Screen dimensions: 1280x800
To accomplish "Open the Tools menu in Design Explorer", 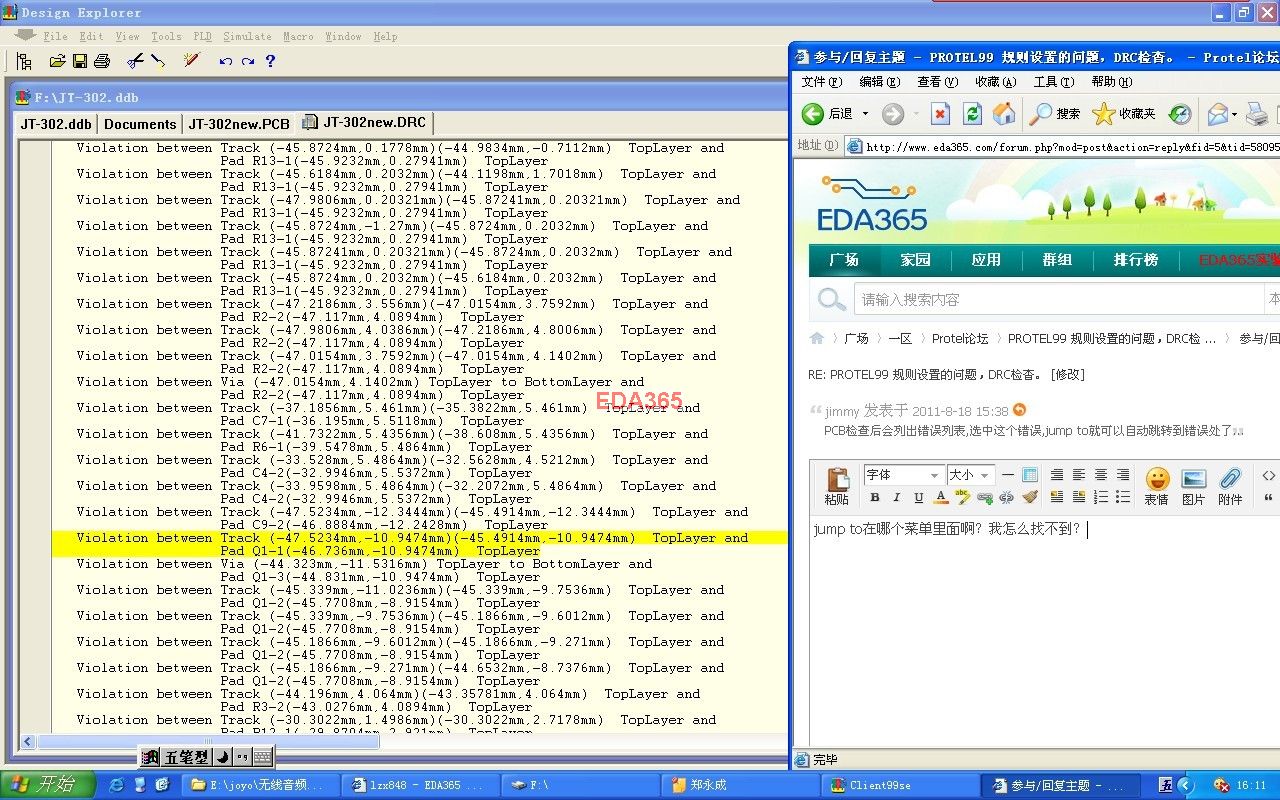I will point(166,36).
